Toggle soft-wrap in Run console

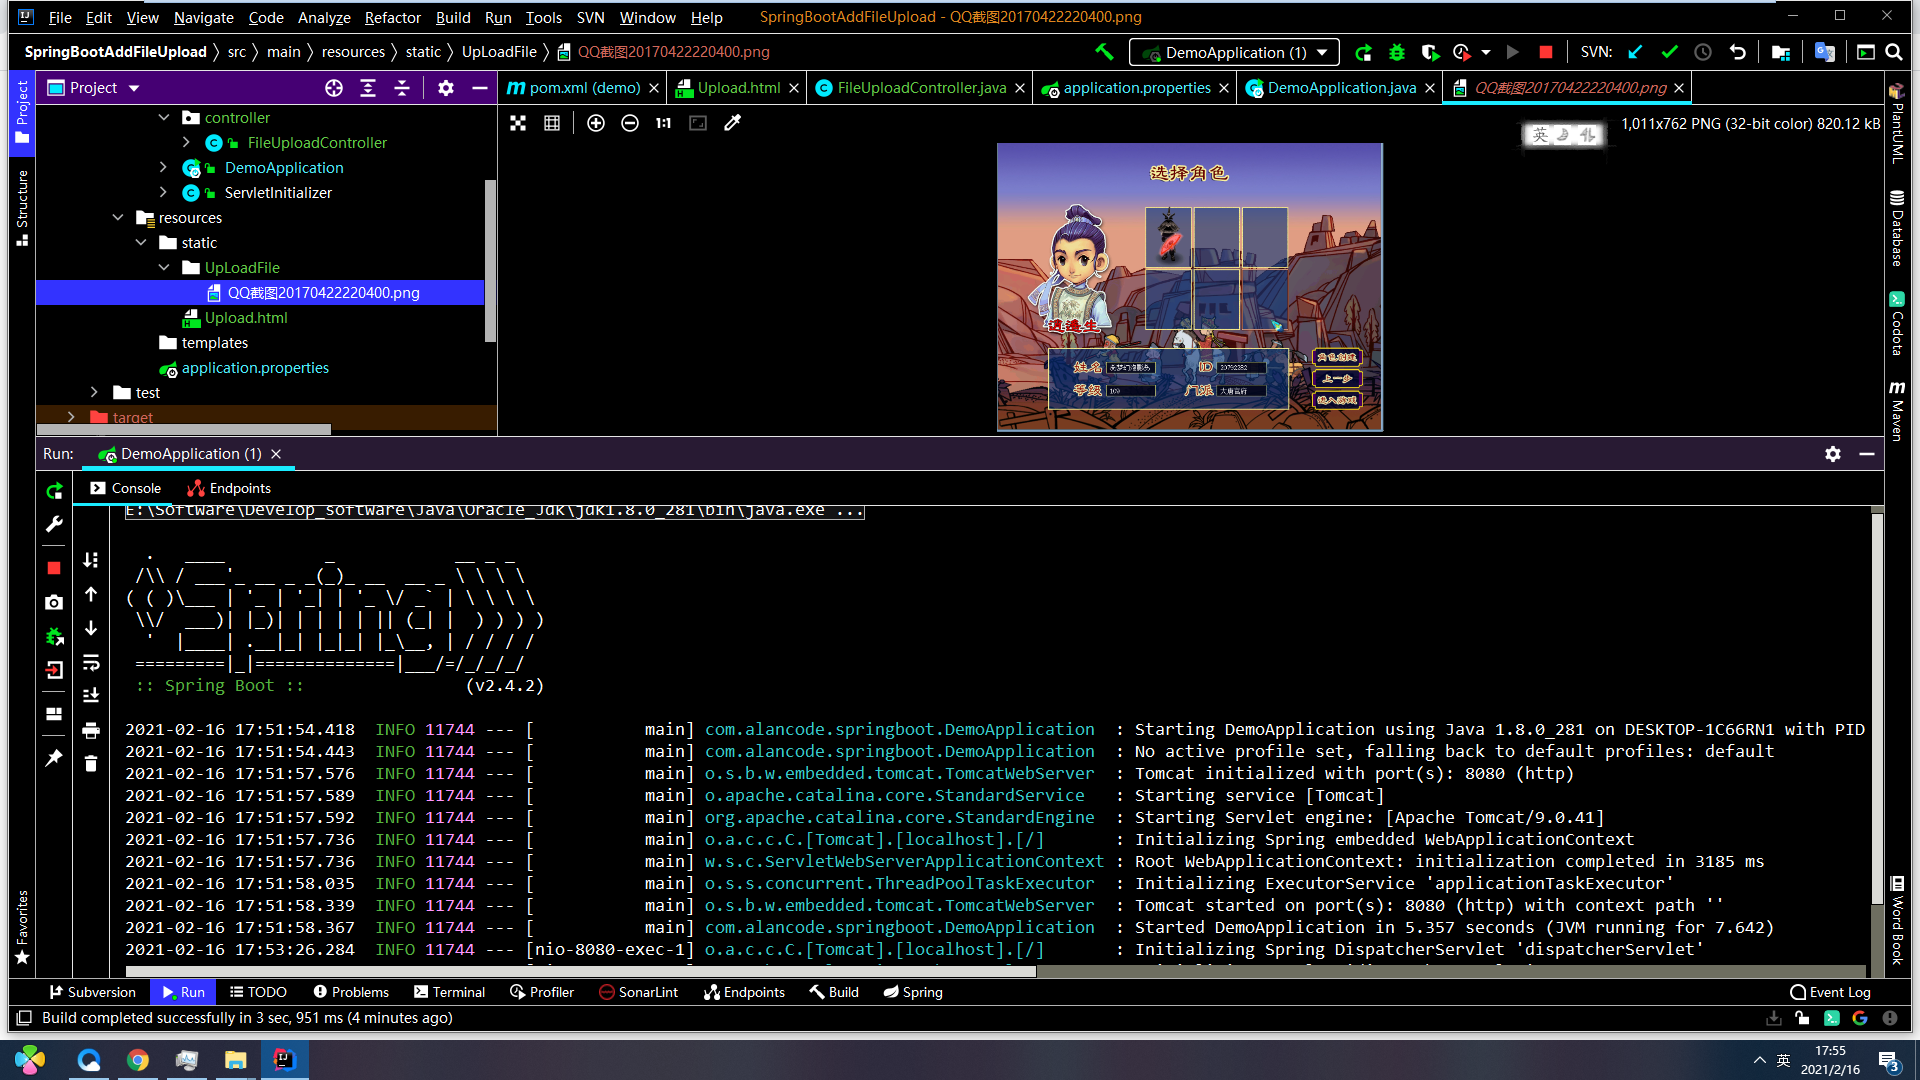[91, 662]
